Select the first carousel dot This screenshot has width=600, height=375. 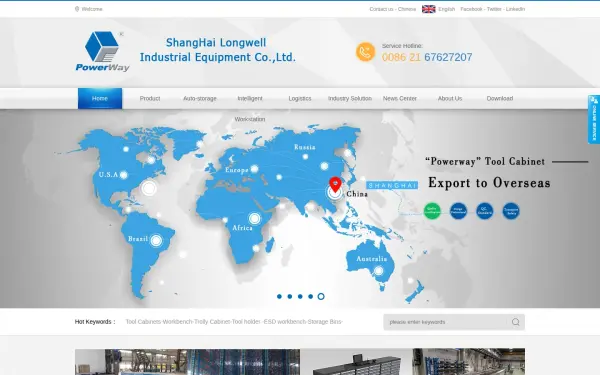pos(279,297)
